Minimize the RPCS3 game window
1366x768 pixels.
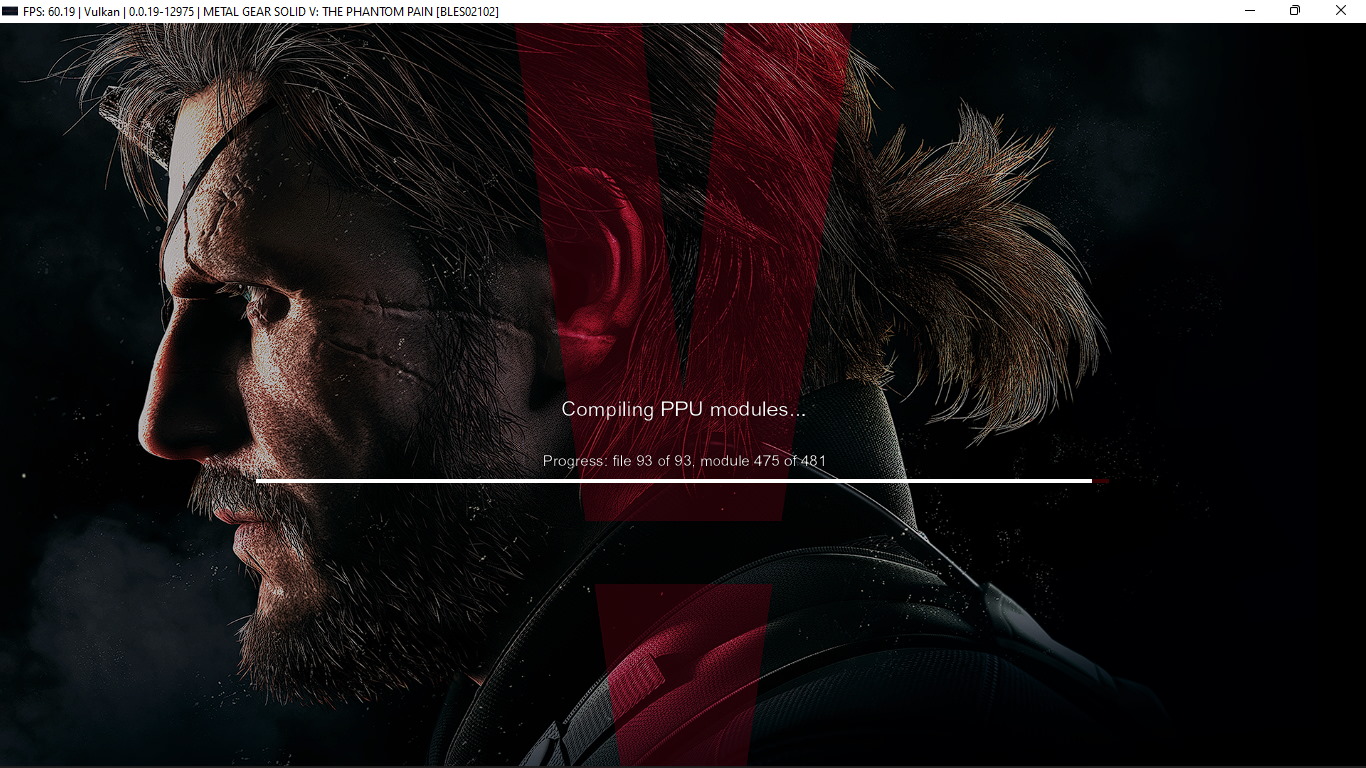click(1250, 11)
